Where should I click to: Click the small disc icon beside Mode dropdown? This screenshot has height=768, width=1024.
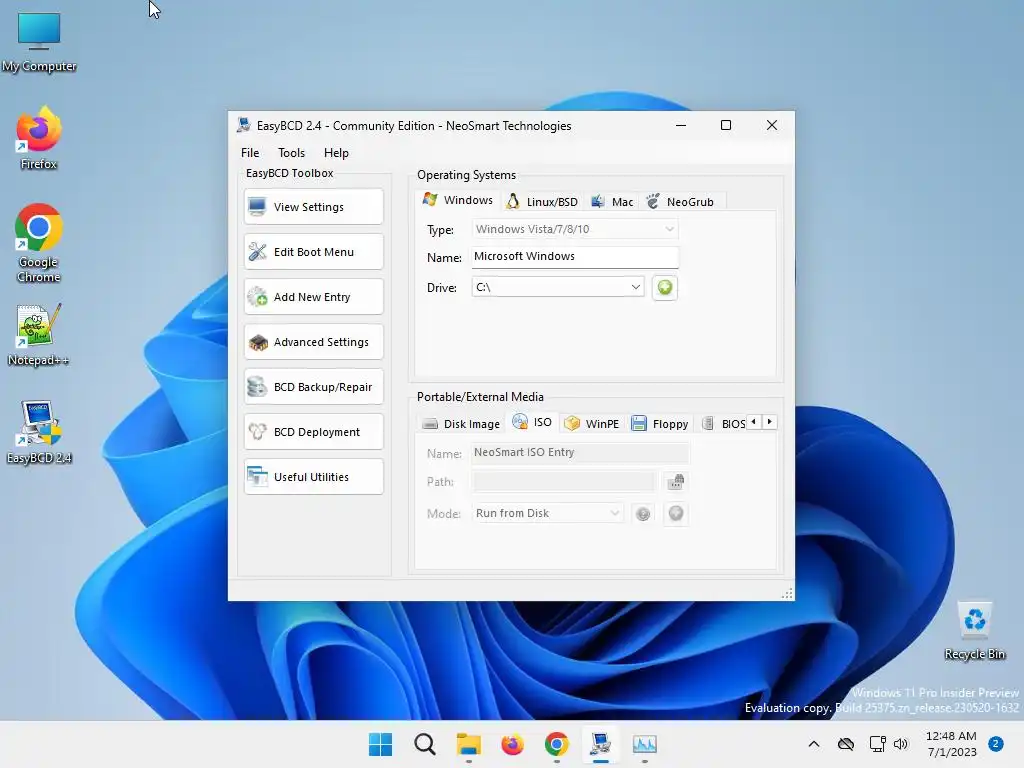(643, 514)
